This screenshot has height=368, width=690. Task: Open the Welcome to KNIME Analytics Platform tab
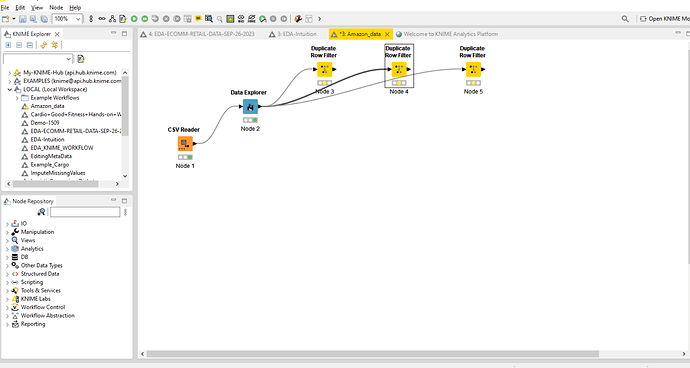447,34
